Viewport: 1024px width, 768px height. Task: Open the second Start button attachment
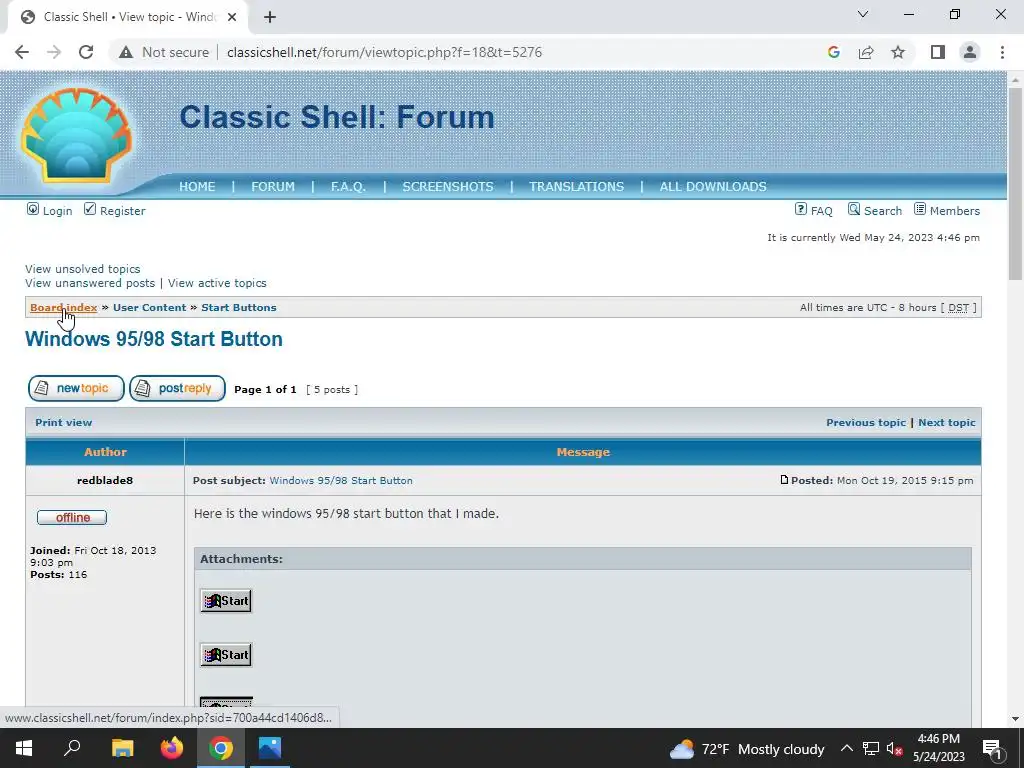pyautogui.click(x=226, y=654)
